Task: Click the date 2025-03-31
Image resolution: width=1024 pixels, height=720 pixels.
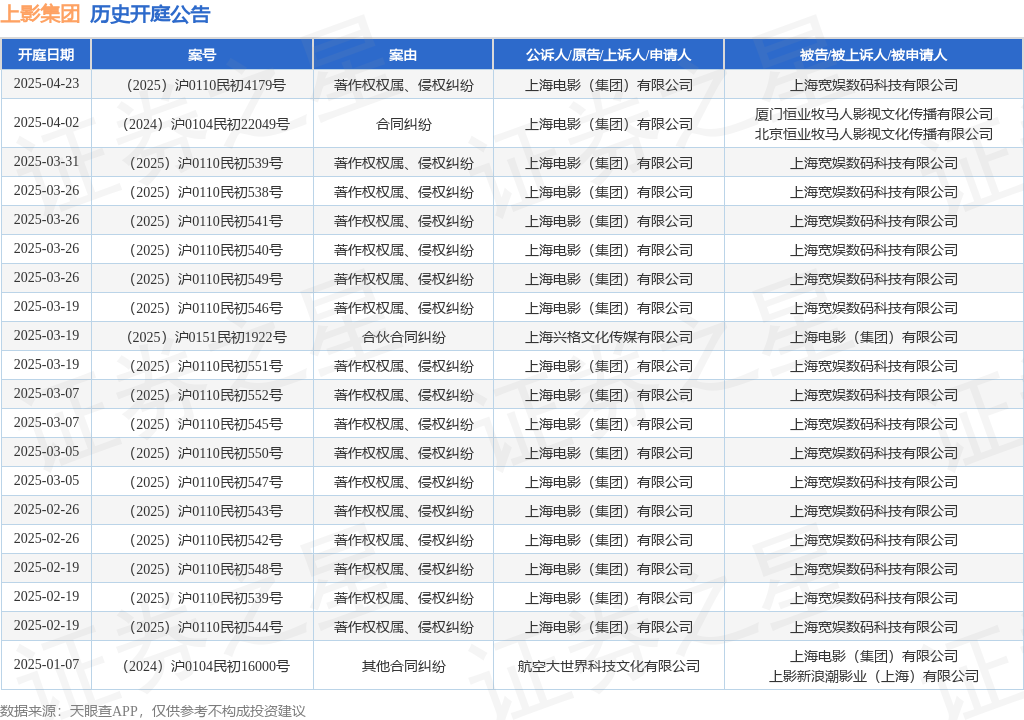Action: 46,161
